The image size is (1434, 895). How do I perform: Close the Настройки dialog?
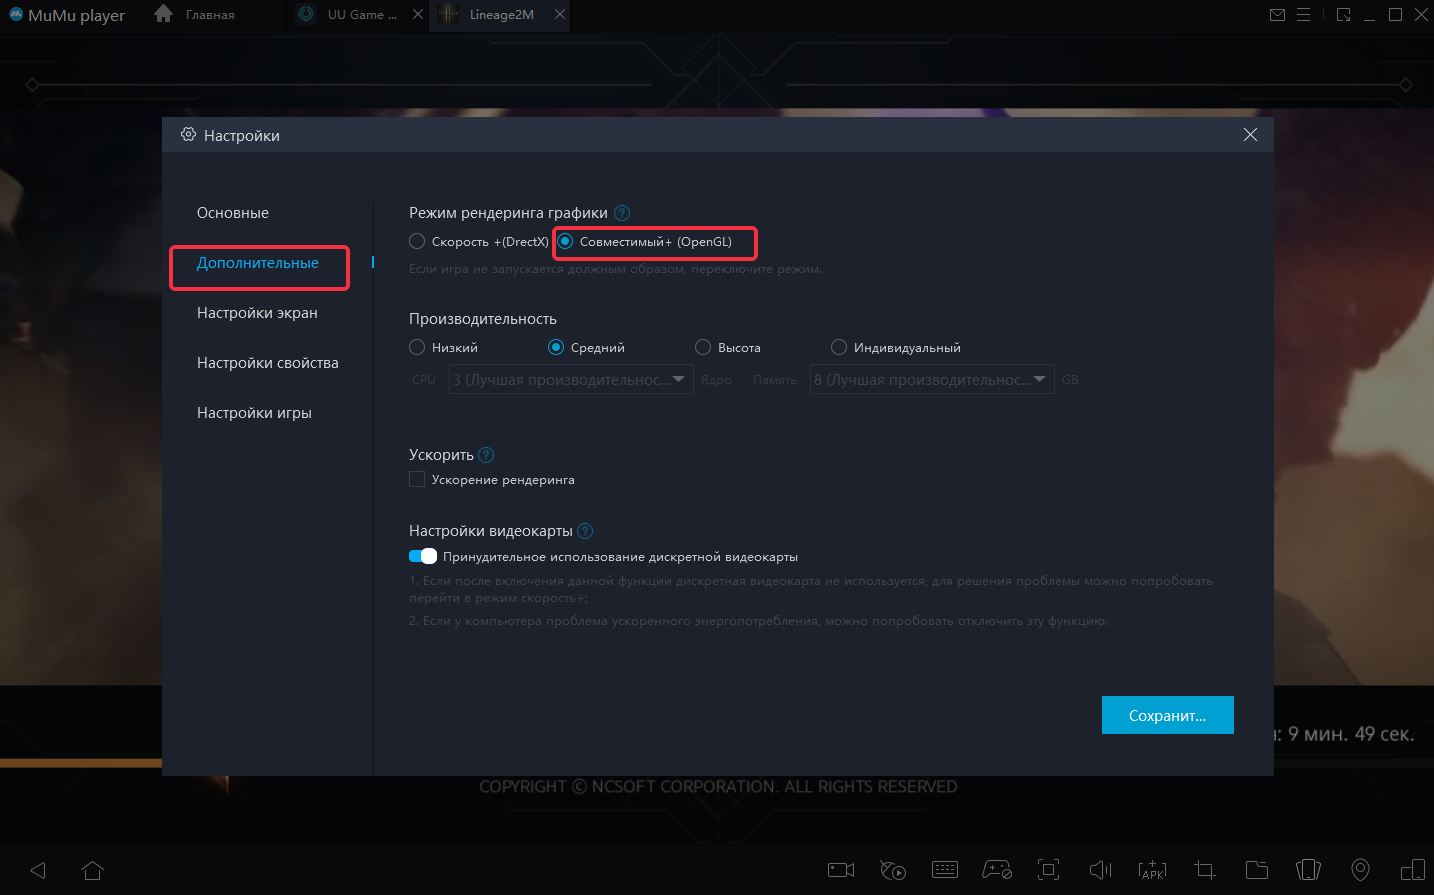coord(1250,135)
